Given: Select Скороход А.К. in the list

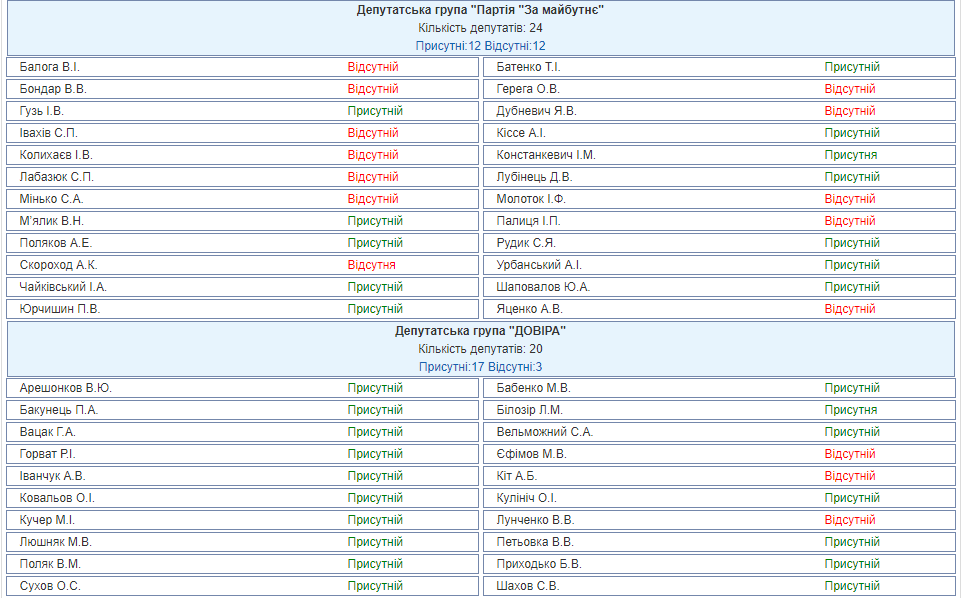Looking at the screenshot, I should (x=58, y=265).
